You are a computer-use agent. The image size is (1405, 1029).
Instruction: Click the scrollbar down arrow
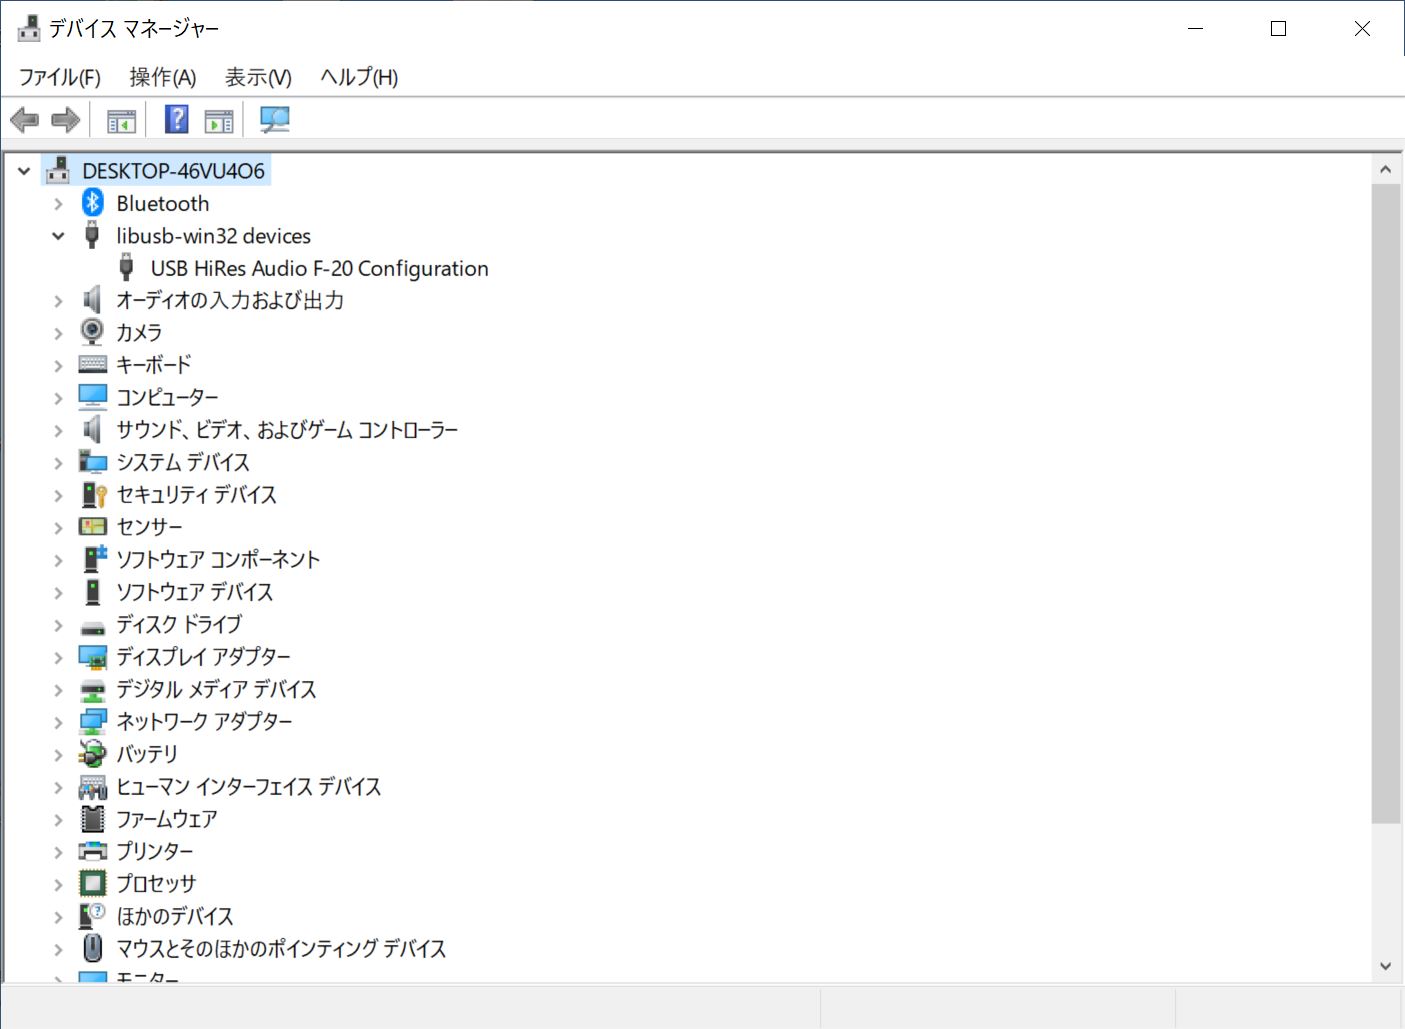(1385, 966)
